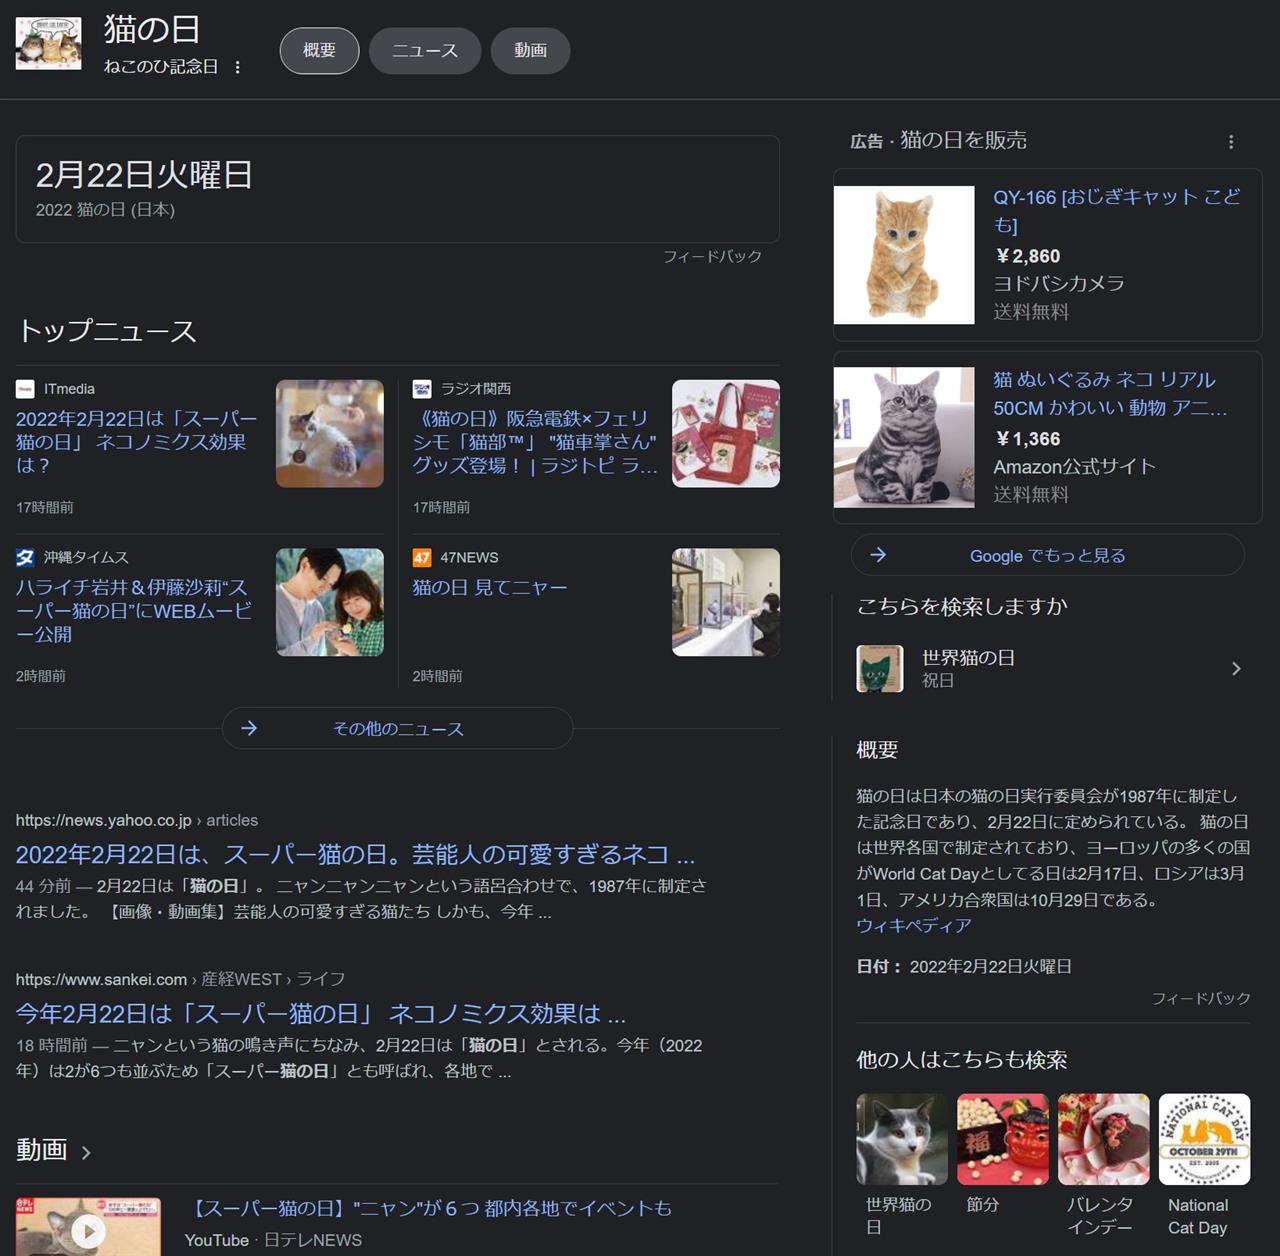This screenshot has height=1256, width=1280.
Task: Open その他のニュース
Action: pos(398,729)
